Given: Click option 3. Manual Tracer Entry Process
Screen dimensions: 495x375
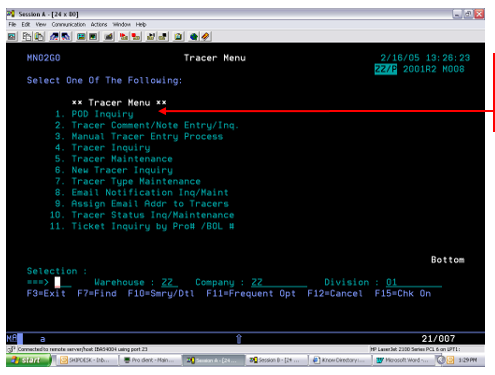Looking at the screenshot, I should pyautogui.click(x=139, y=137).
